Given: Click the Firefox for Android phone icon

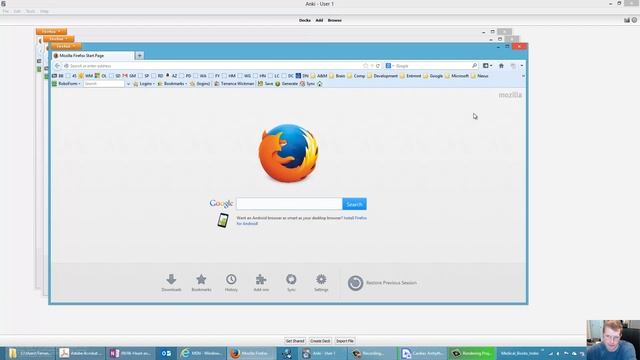Looking at the screenshot, I should click(223, 220).
